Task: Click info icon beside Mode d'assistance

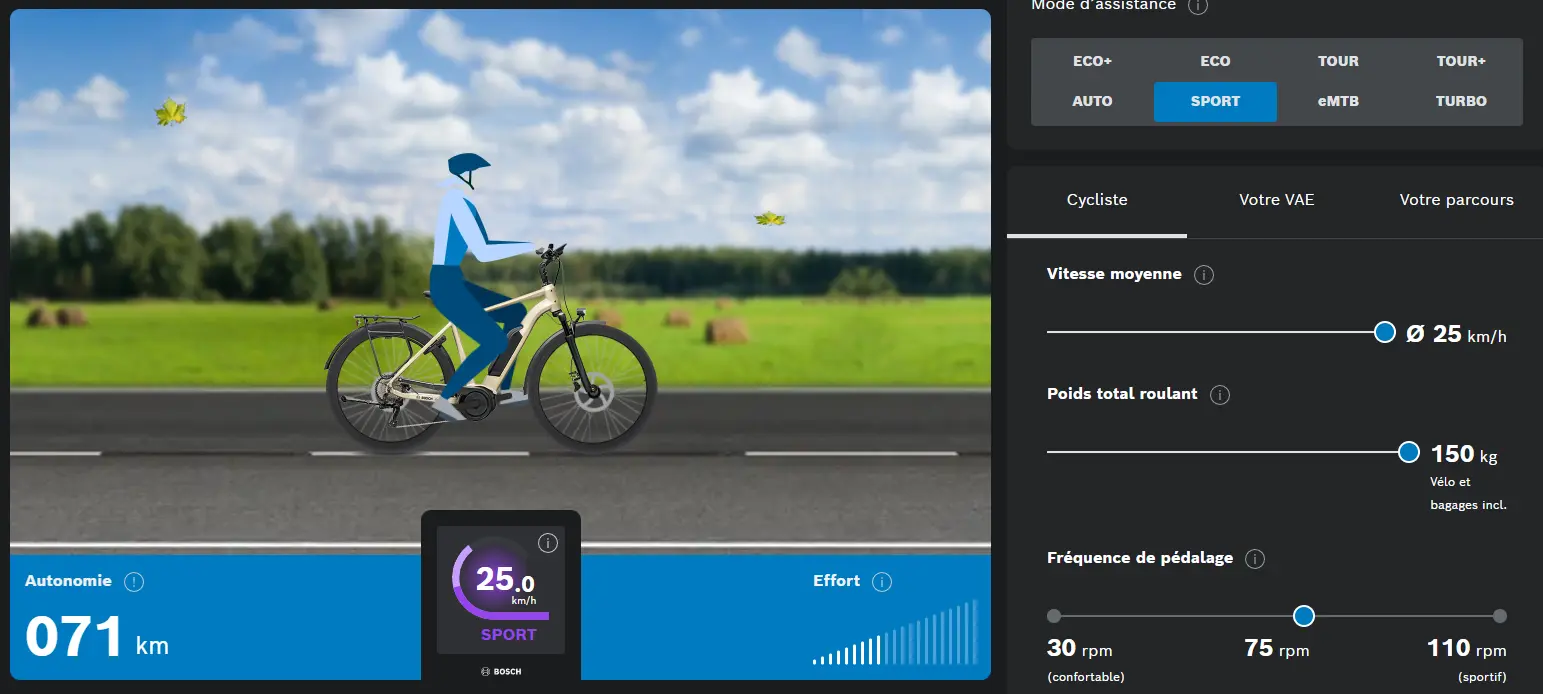Action: pyautogui.click(x=1198, y=6)
